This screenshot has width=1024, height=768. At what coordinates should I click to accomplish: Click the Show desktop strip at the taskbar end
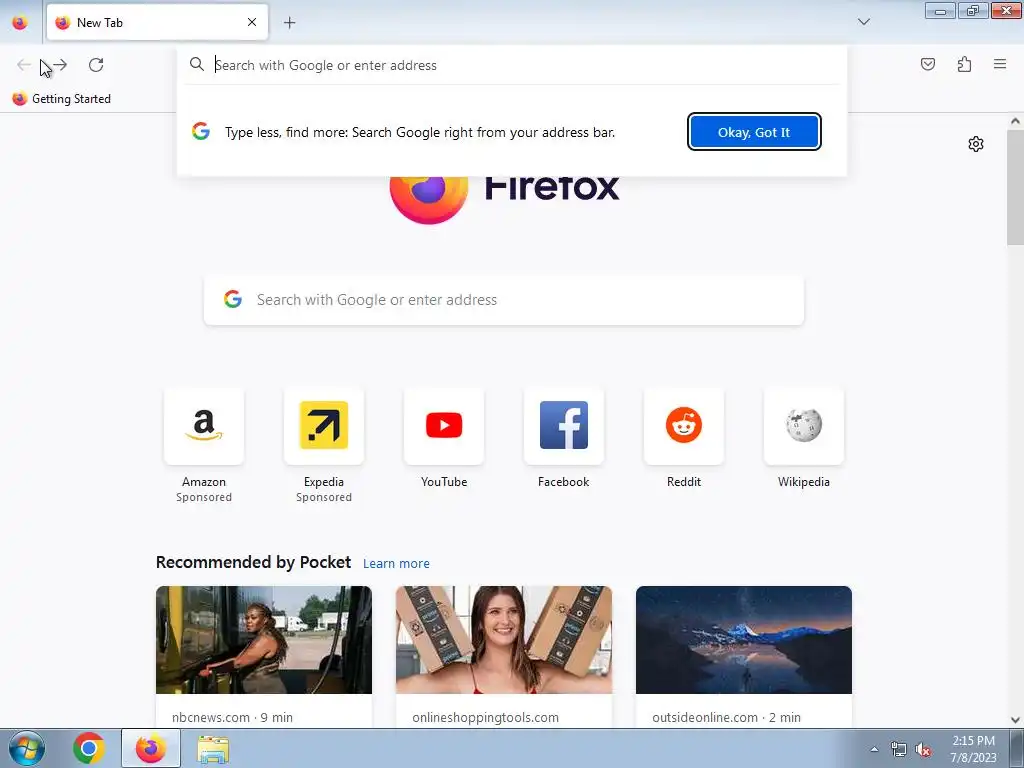1017,748
